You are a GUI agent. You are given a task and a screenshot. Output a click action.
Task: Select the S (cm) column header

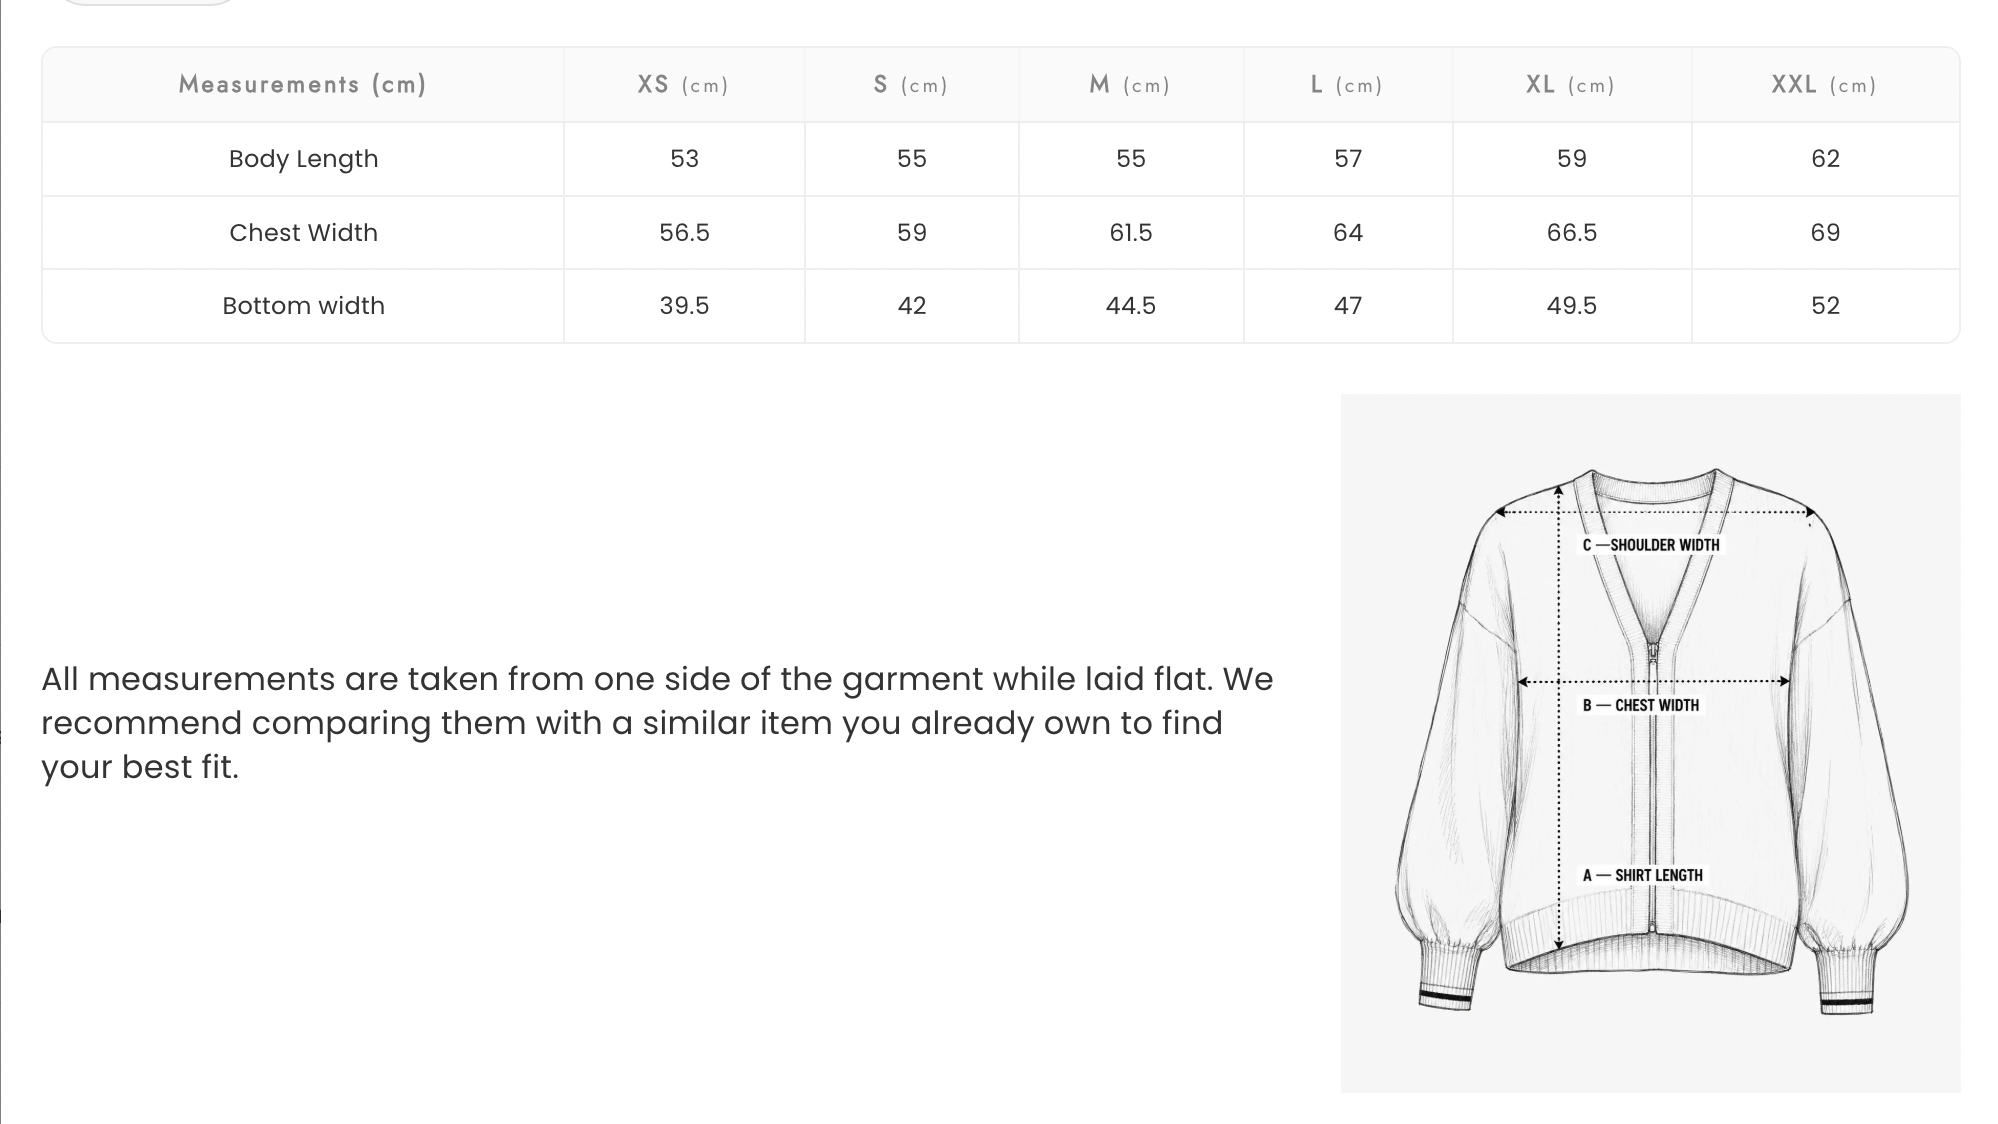tap(910, 85)
